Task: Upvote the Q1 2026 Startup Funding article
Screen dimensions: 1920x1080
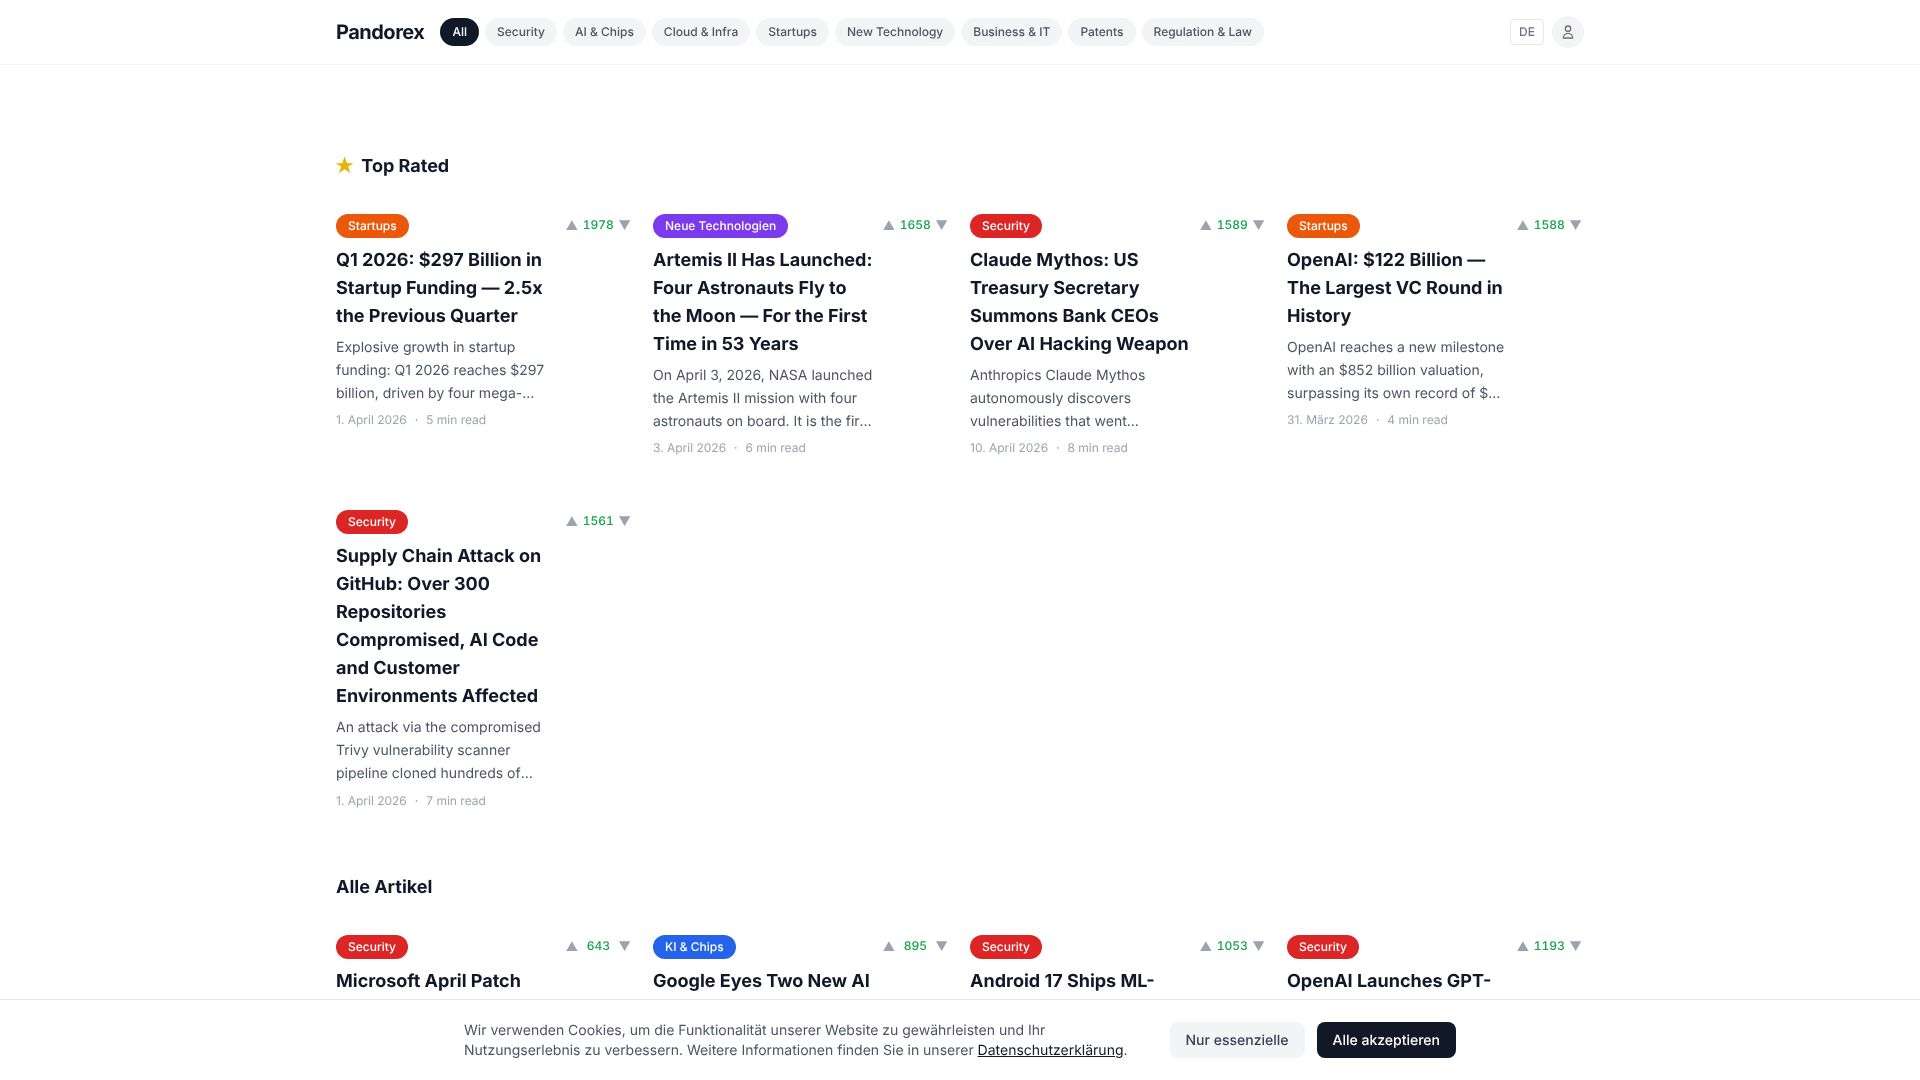Action: (x=572, y=225)
